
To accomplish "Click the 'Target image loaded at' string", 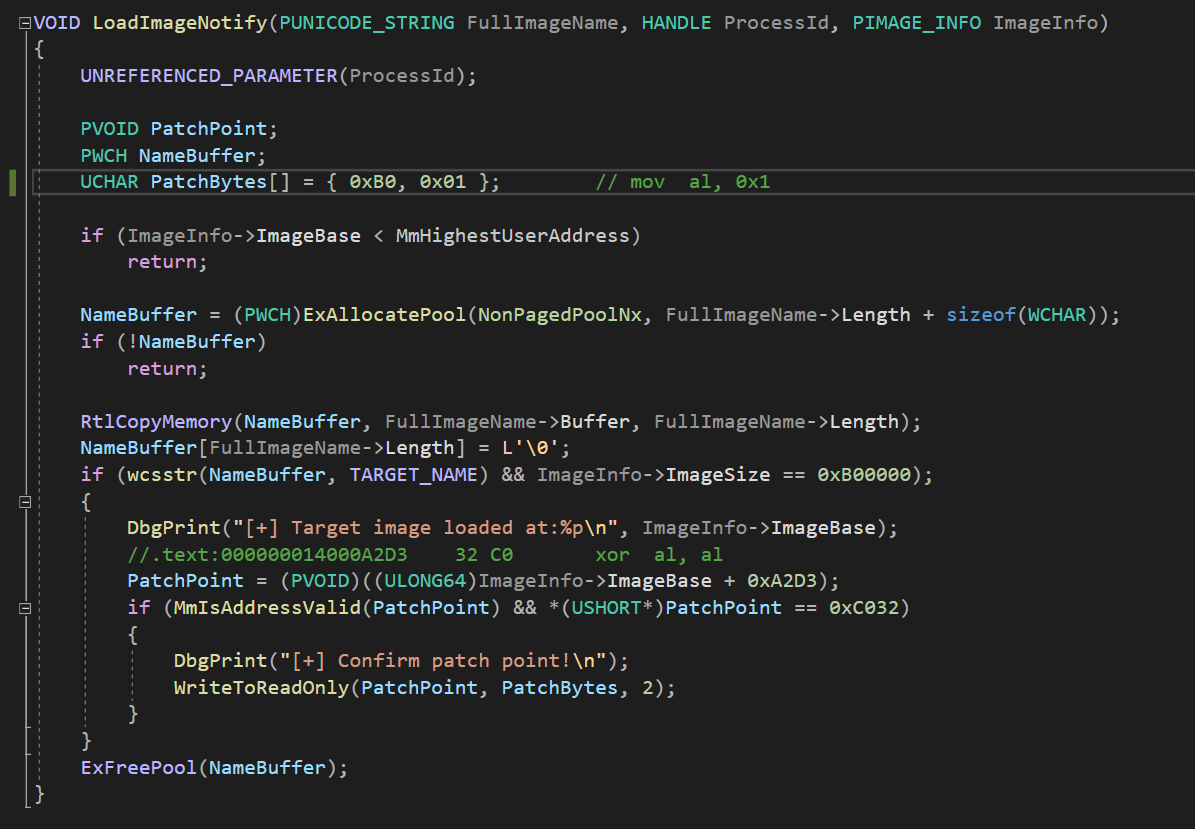I will (x=425, y=528).
